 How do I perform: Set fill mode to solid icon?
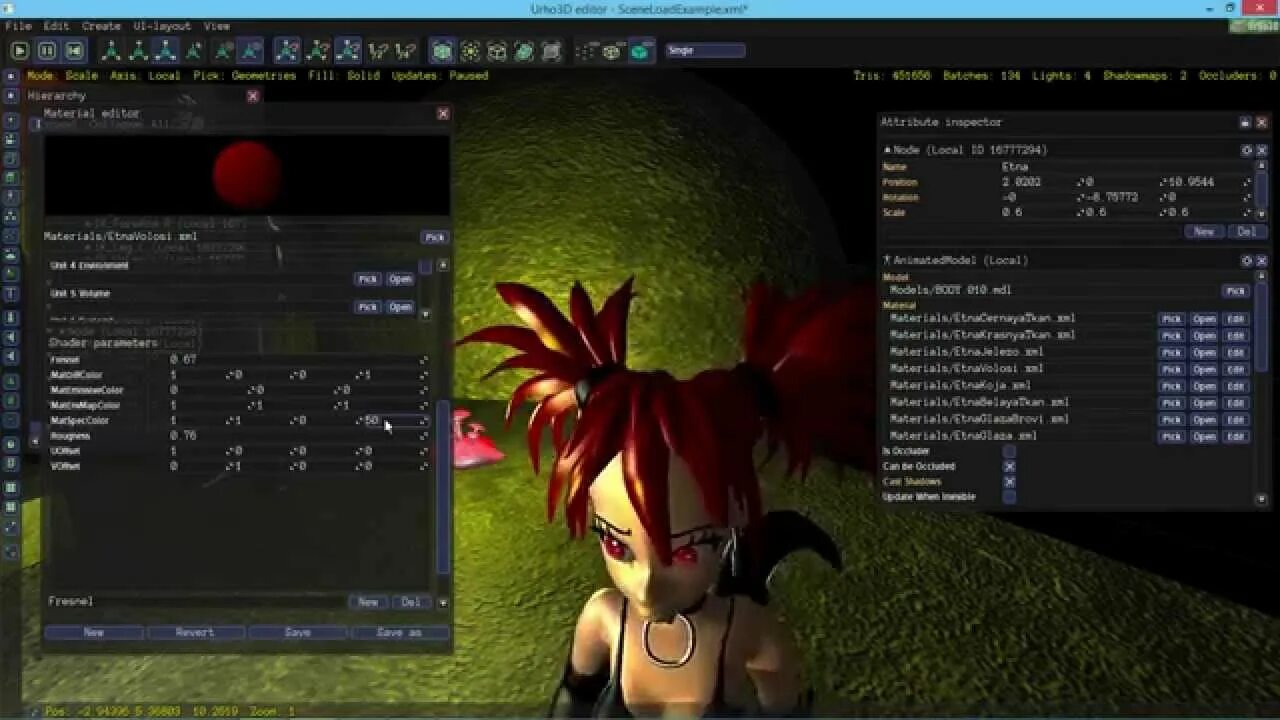point(640,50)
